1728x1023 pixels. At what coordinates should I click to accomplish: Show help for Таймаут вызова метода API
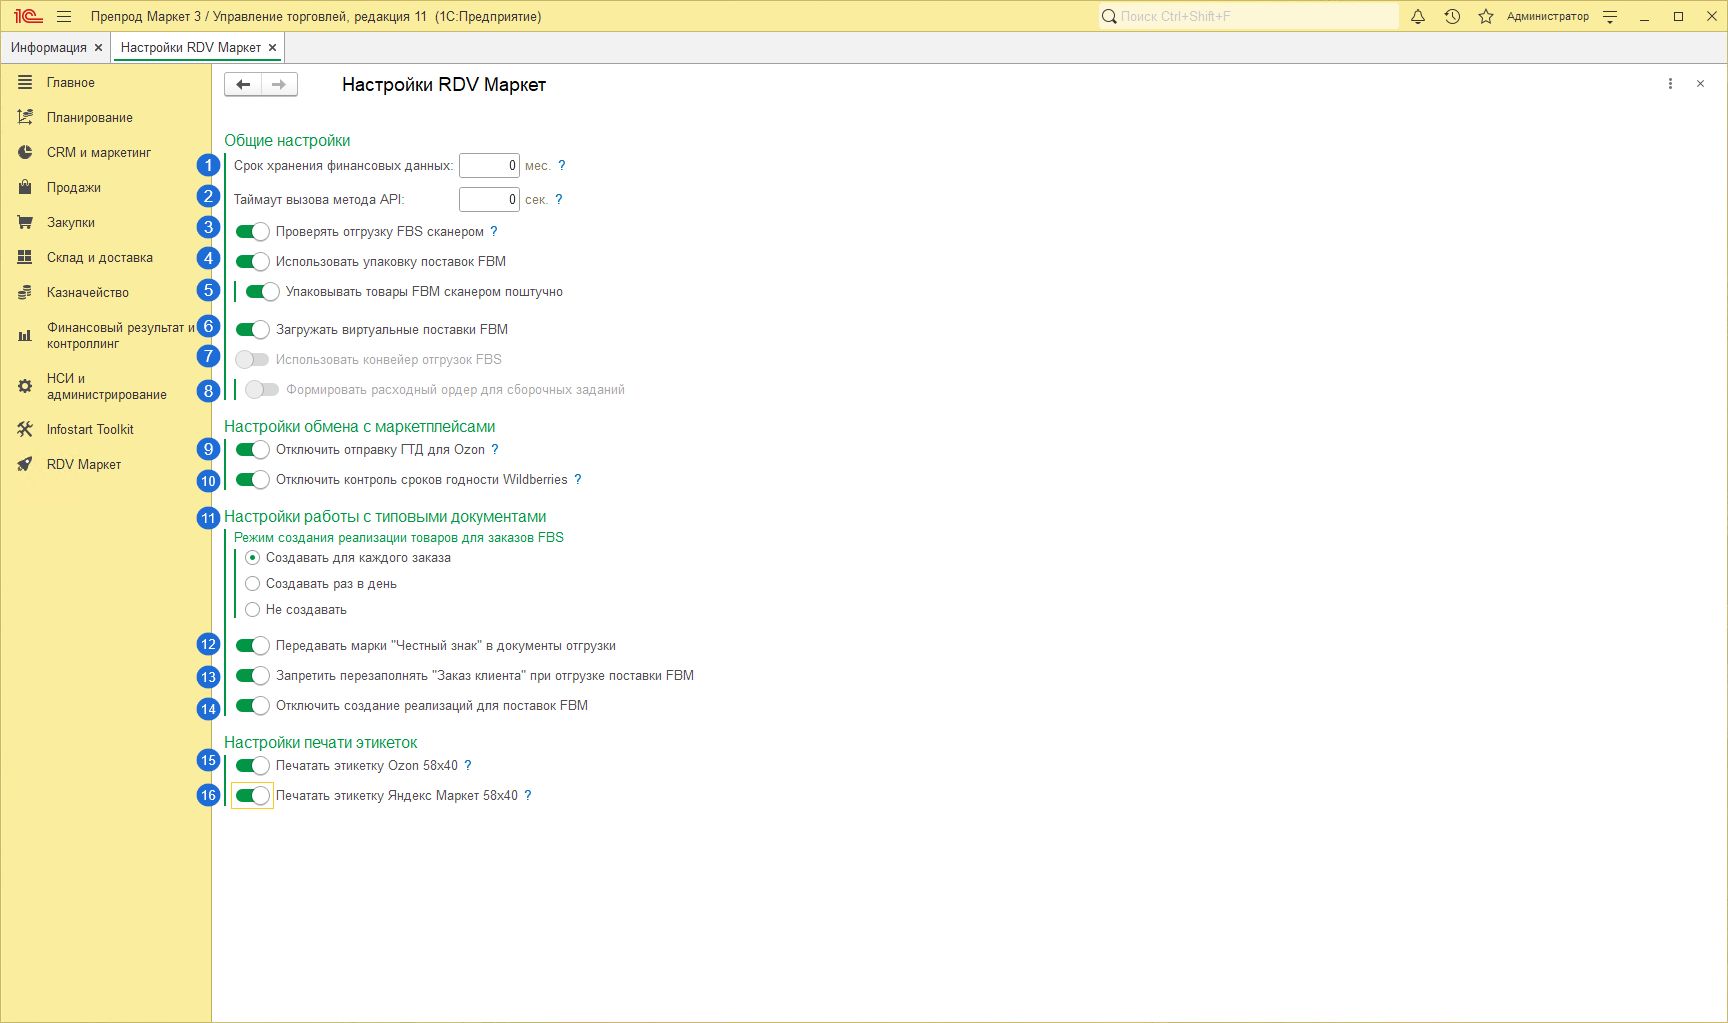pyautogui.click(x=559, y=200)
